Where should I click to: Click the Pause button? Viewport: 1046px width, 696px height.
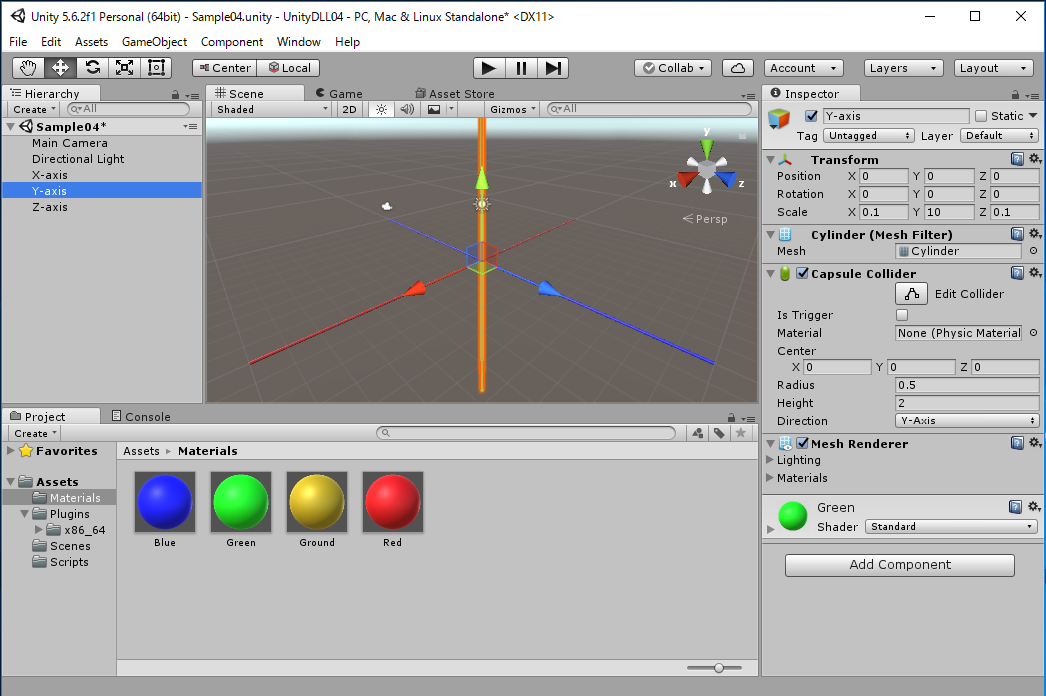pos(521,68)
